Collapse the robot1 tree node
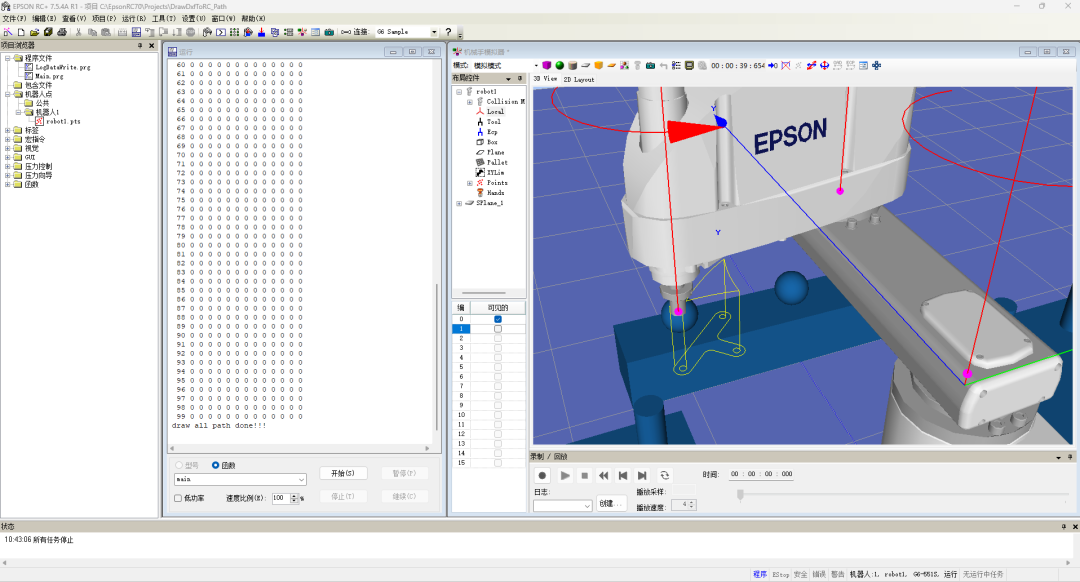 (x=459, y=91)
